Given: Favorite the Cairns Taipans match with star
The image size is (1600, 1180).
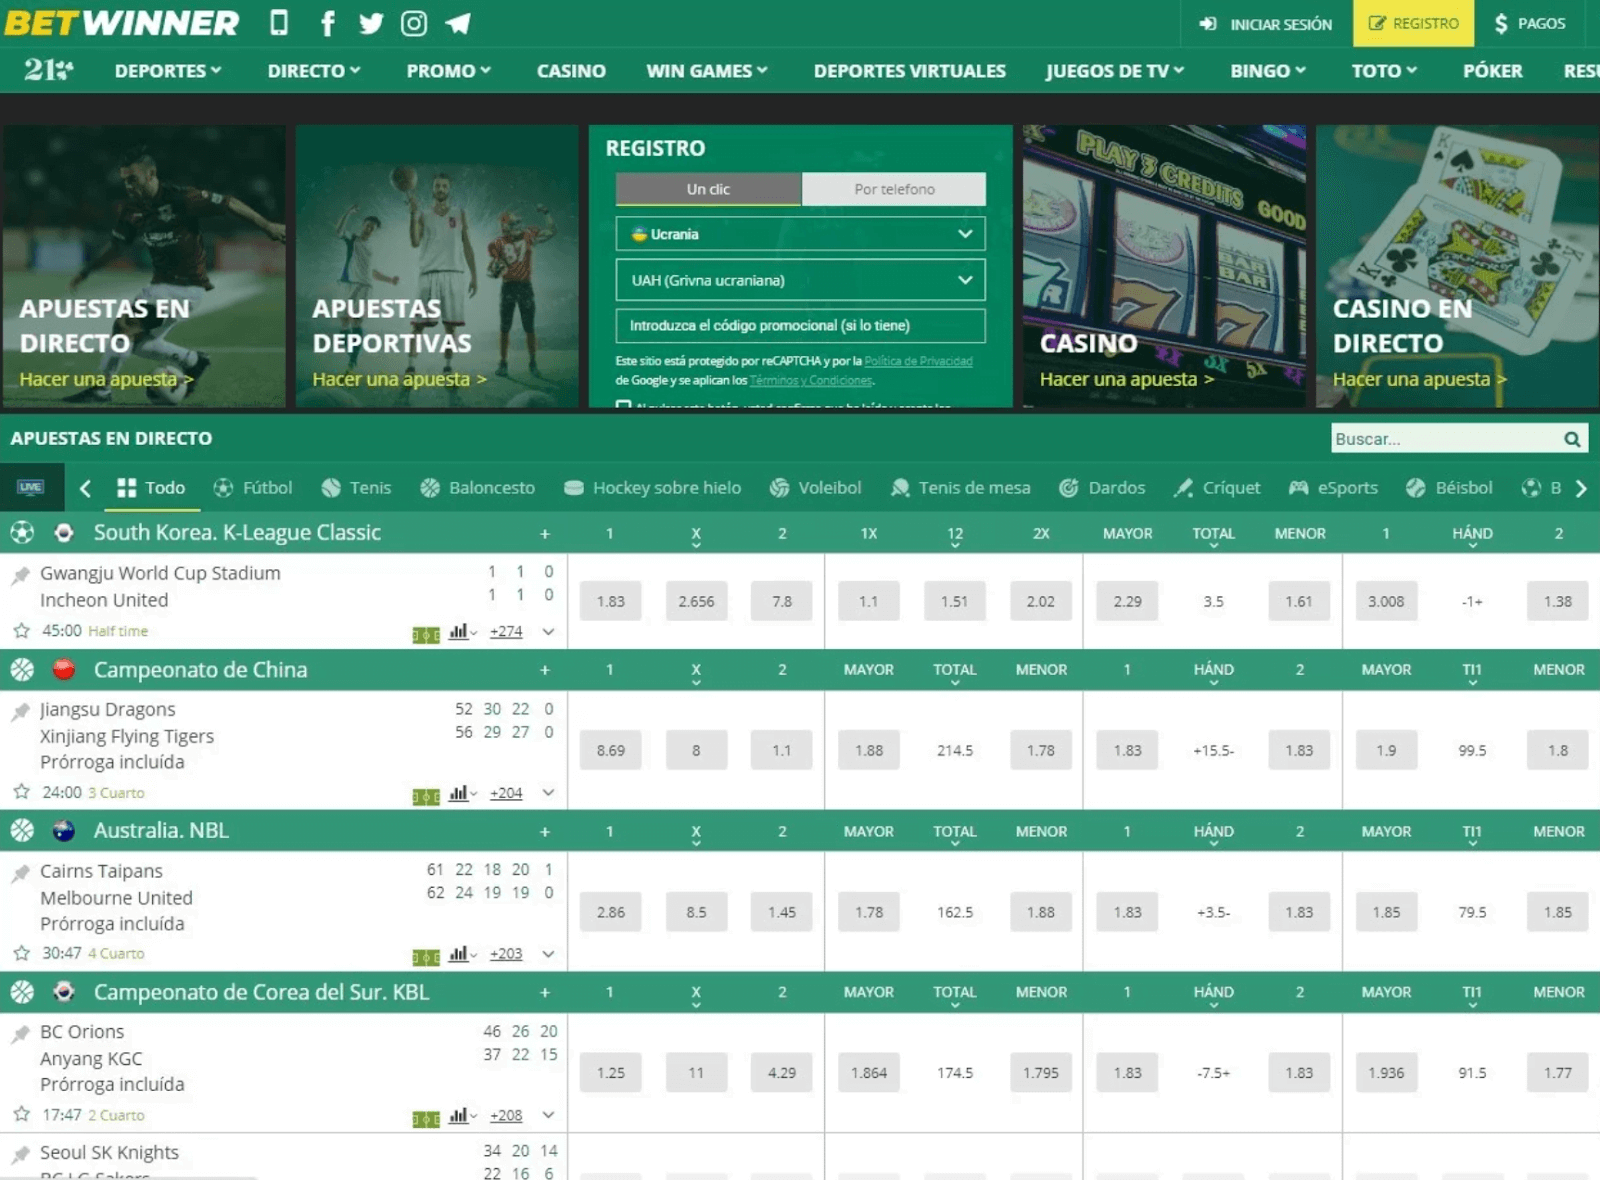Looking at the screenshot, I should 21,953.
